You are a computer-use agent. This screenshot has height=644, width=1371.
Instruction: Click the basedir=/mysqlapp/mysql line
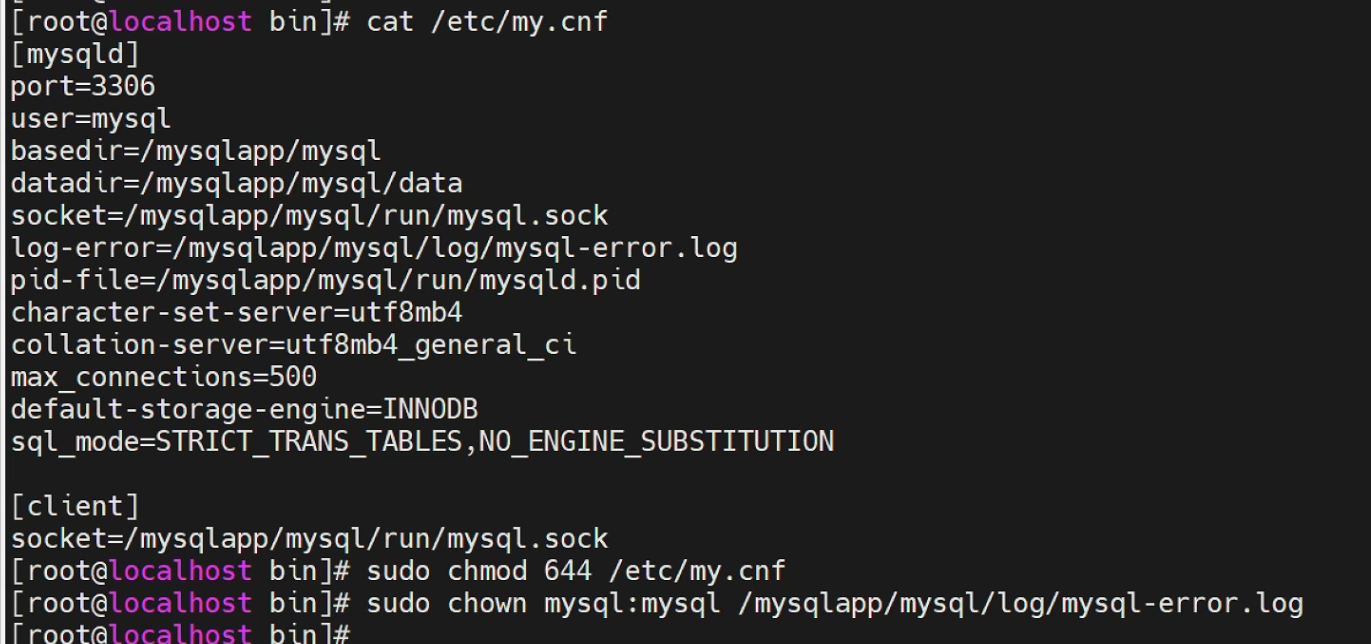(196, 151)
